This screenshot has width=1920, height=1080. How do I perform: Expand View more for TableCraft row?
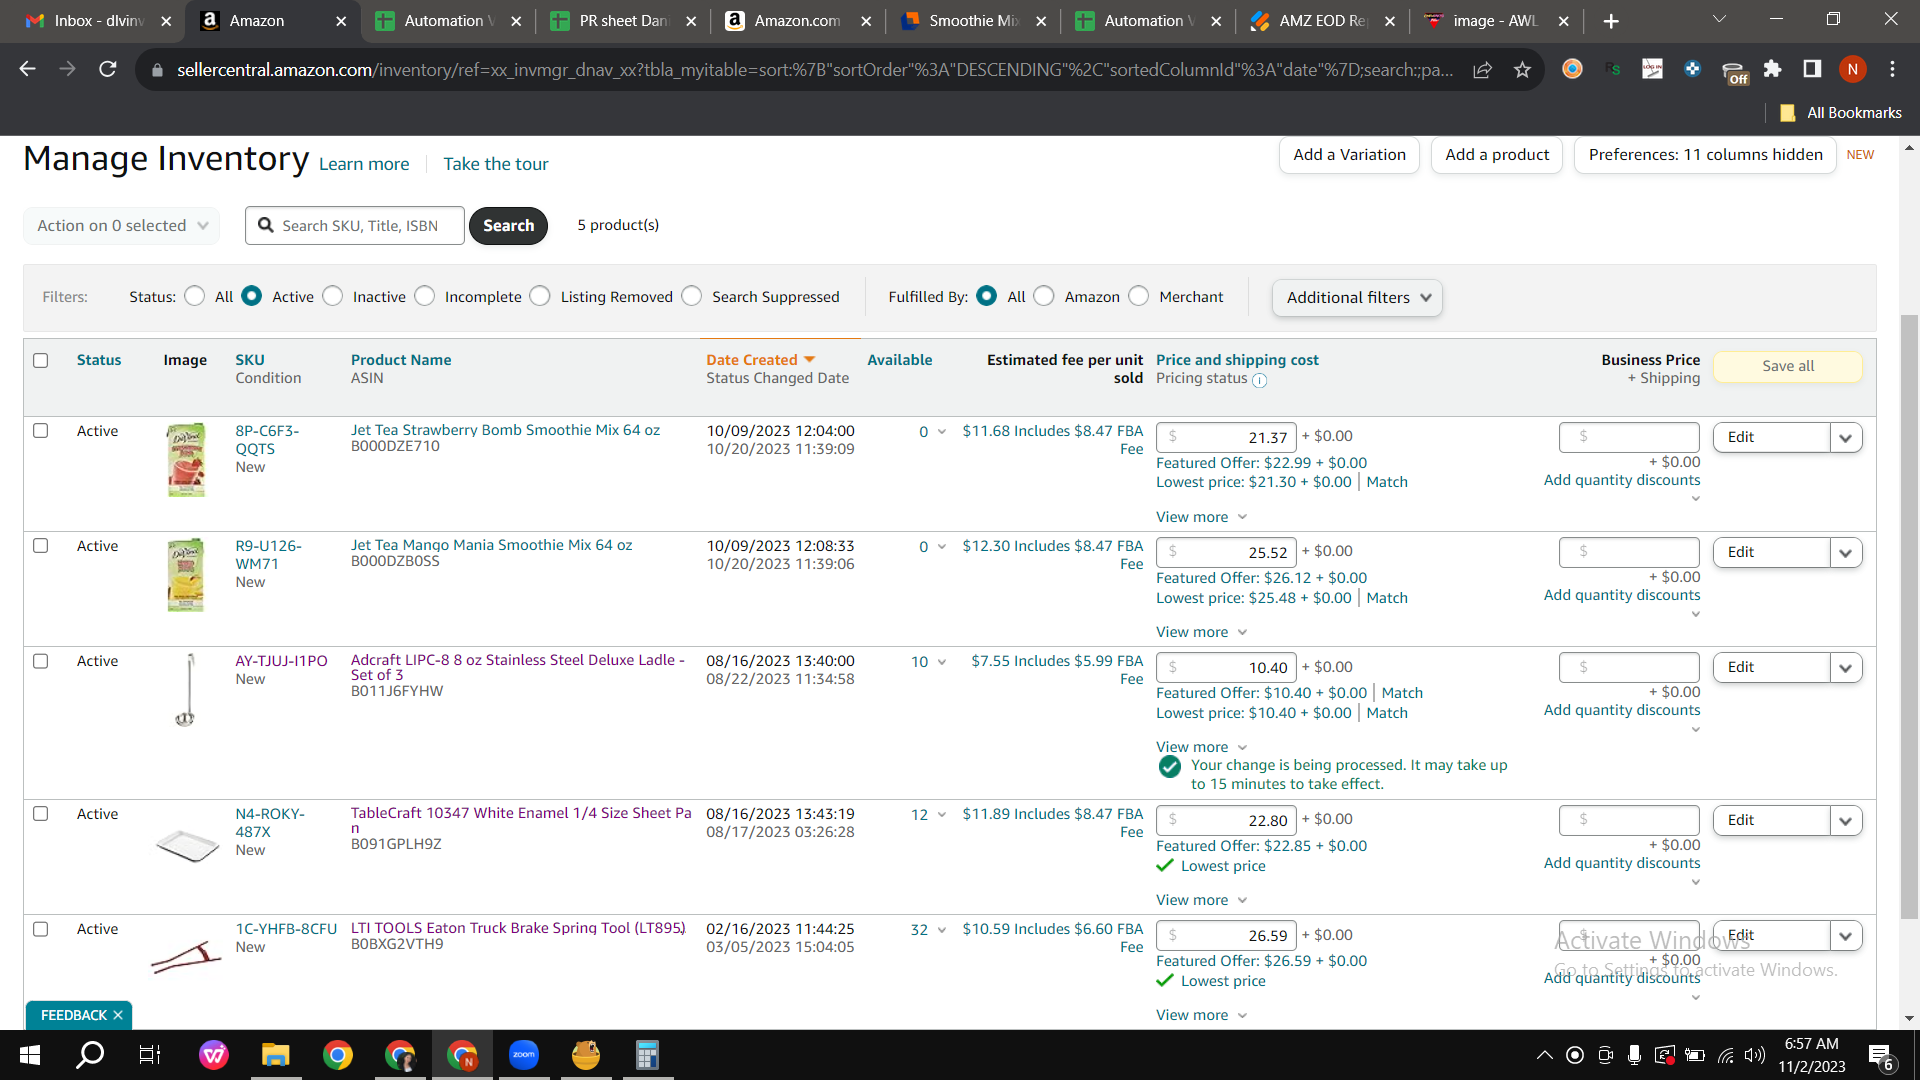(x=1201, y=900)
